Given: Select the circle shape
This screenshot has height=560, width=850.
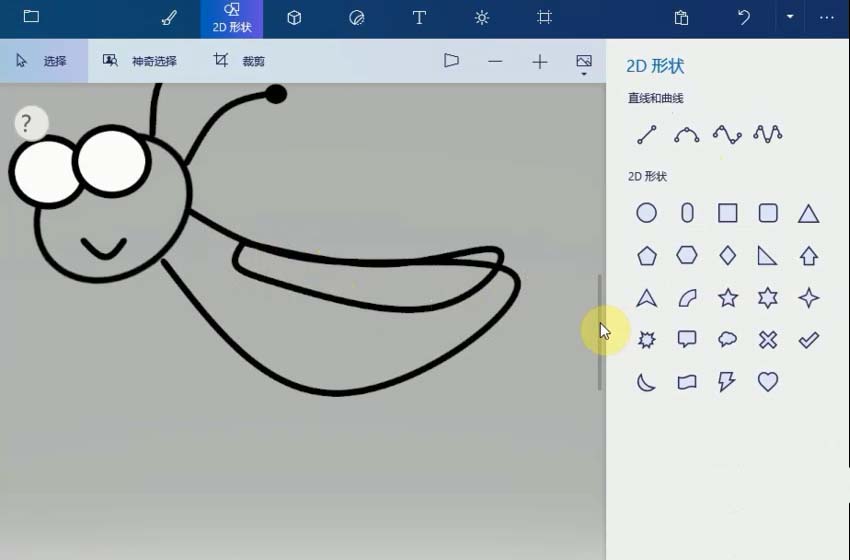Looking at the screenshot, I should point(646,213).
